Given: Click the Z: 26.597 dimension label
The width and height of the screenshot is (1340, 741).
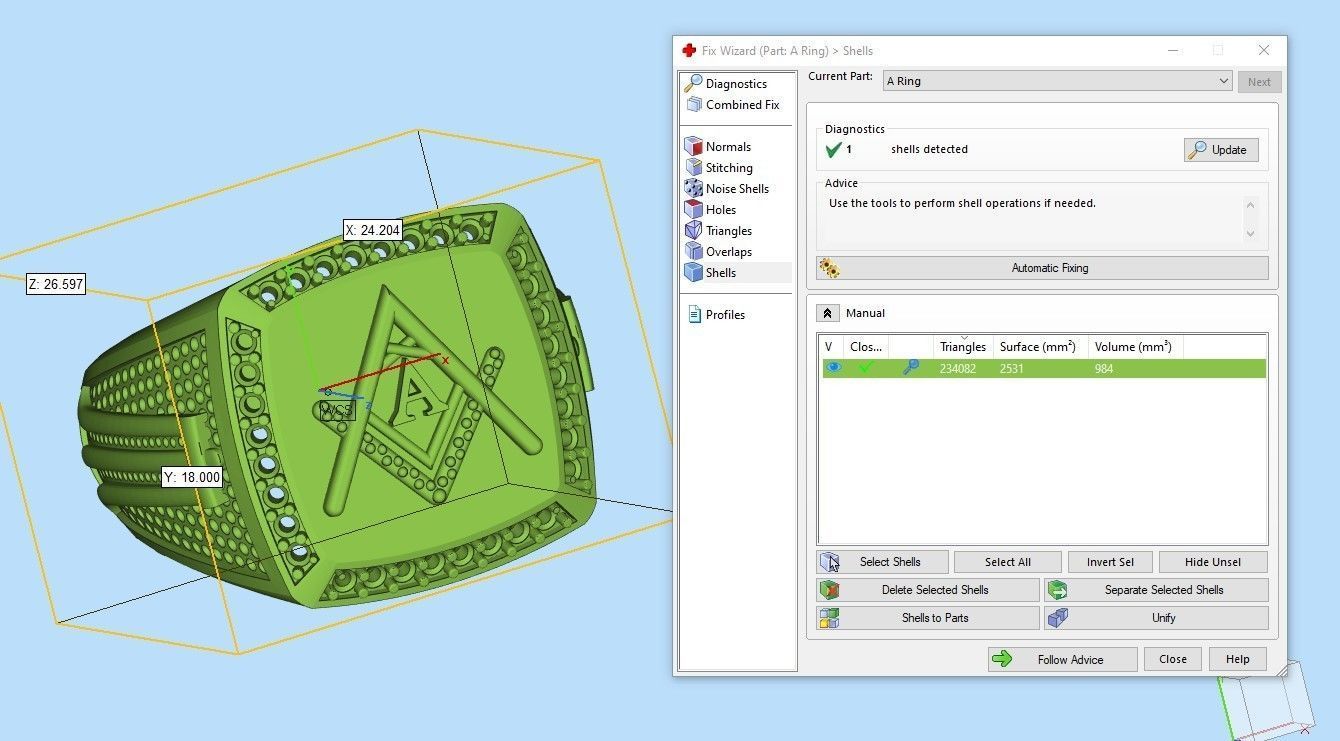Looking at the screenshot, I should point(56,284).
